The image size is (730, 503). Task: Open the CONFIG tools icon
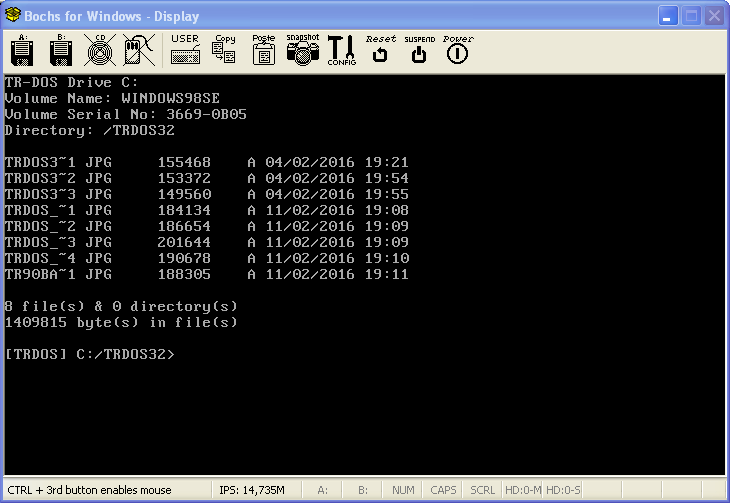click(341, 51)
